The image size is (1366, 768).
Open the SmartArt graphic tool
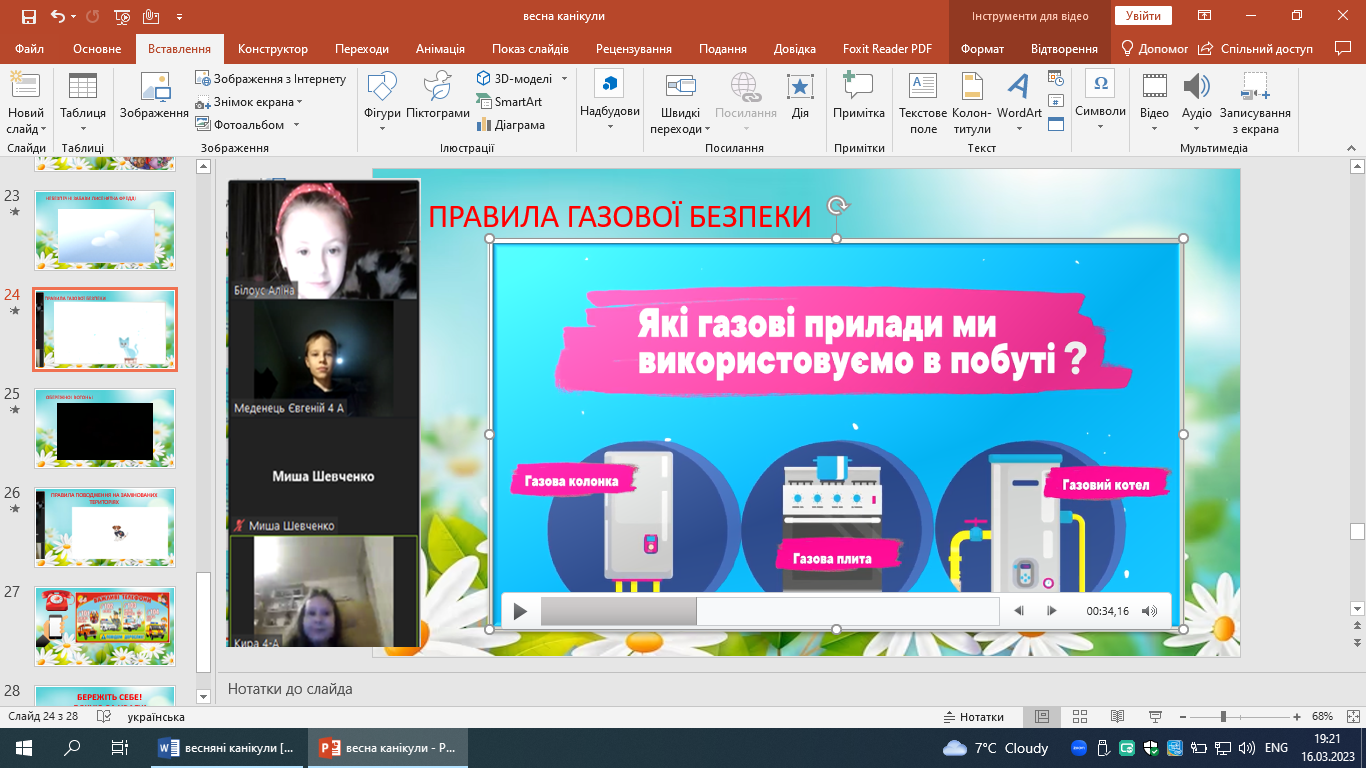(x=510, y=102)
